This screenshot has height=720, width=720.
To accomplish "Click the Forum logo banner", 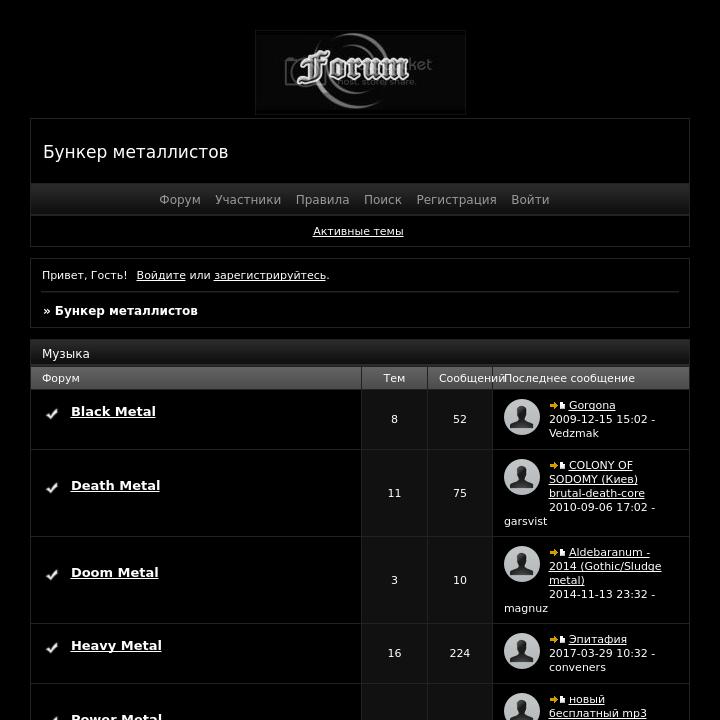I will (360, 72).
